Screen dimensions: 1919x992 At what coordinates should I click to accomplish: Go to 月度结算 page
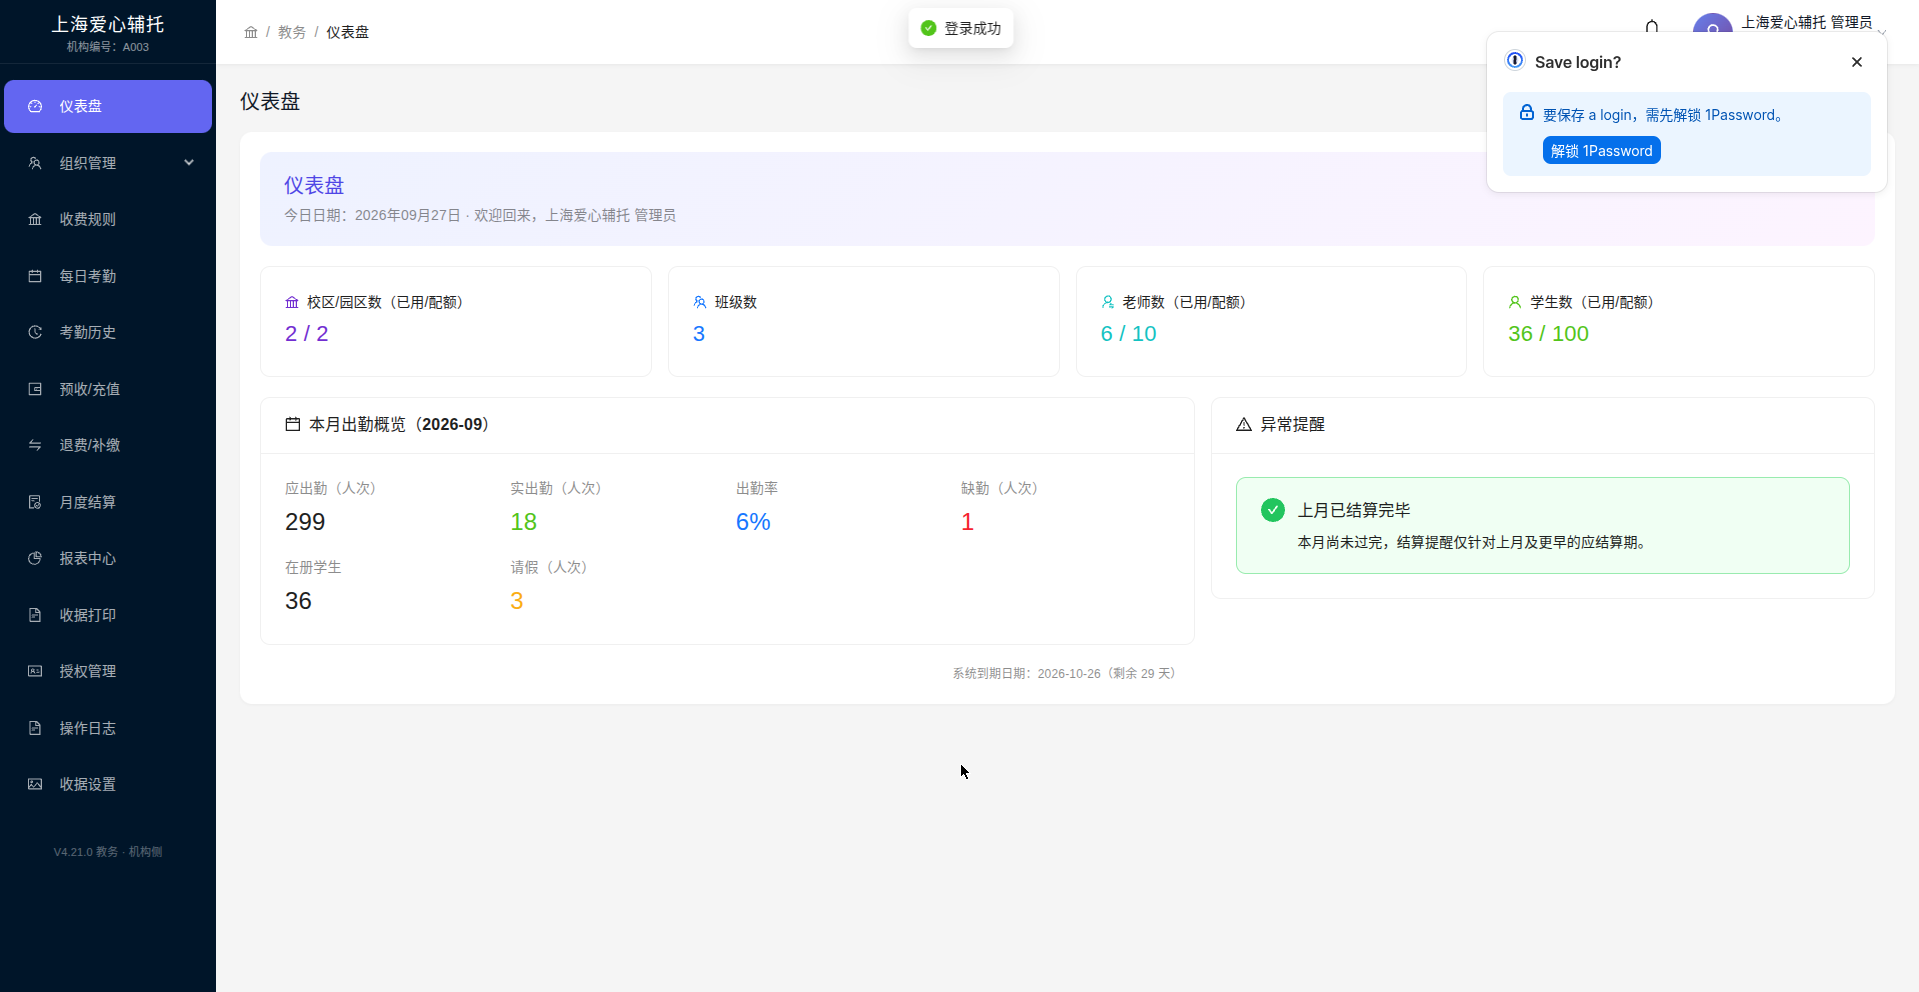click(108, 502)
